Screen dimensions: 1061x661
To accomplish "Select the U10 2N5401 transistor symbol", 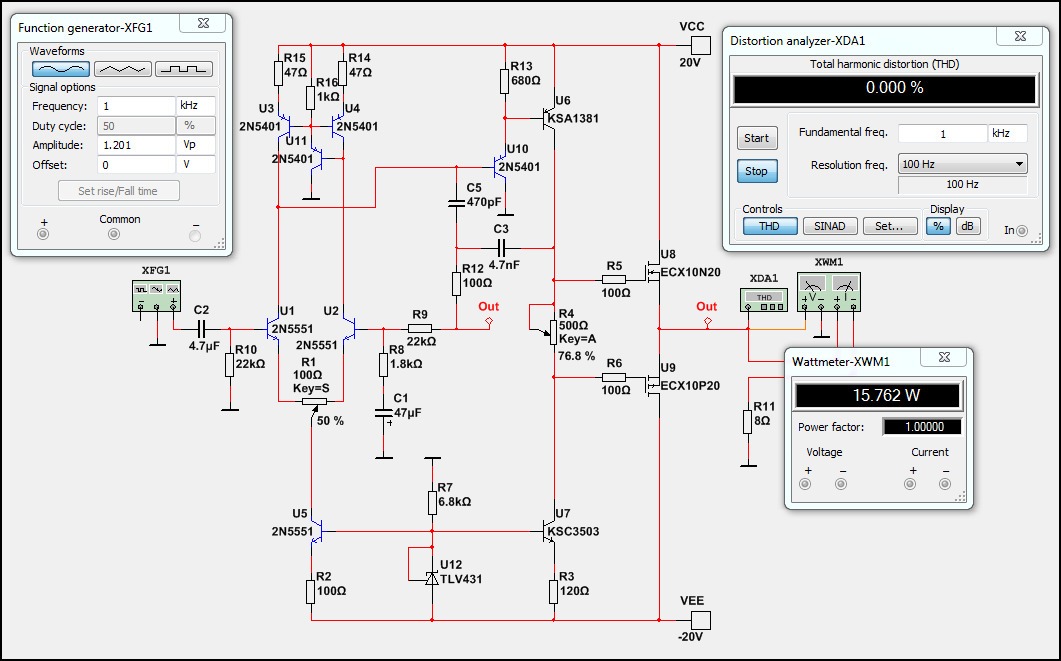I will [501, 166].
